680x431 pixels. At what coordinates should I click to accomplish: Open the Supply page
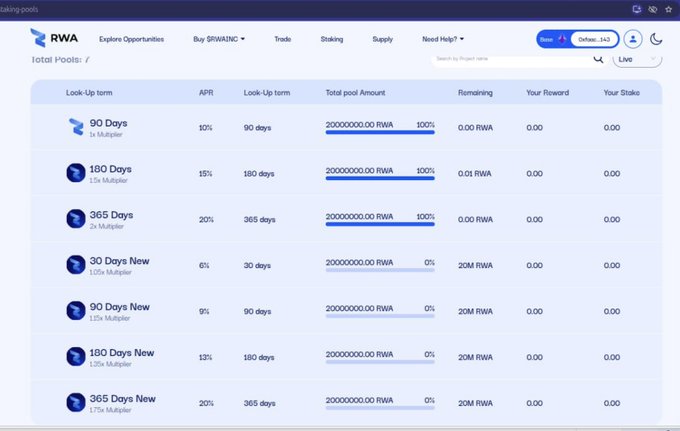[382, 39]
